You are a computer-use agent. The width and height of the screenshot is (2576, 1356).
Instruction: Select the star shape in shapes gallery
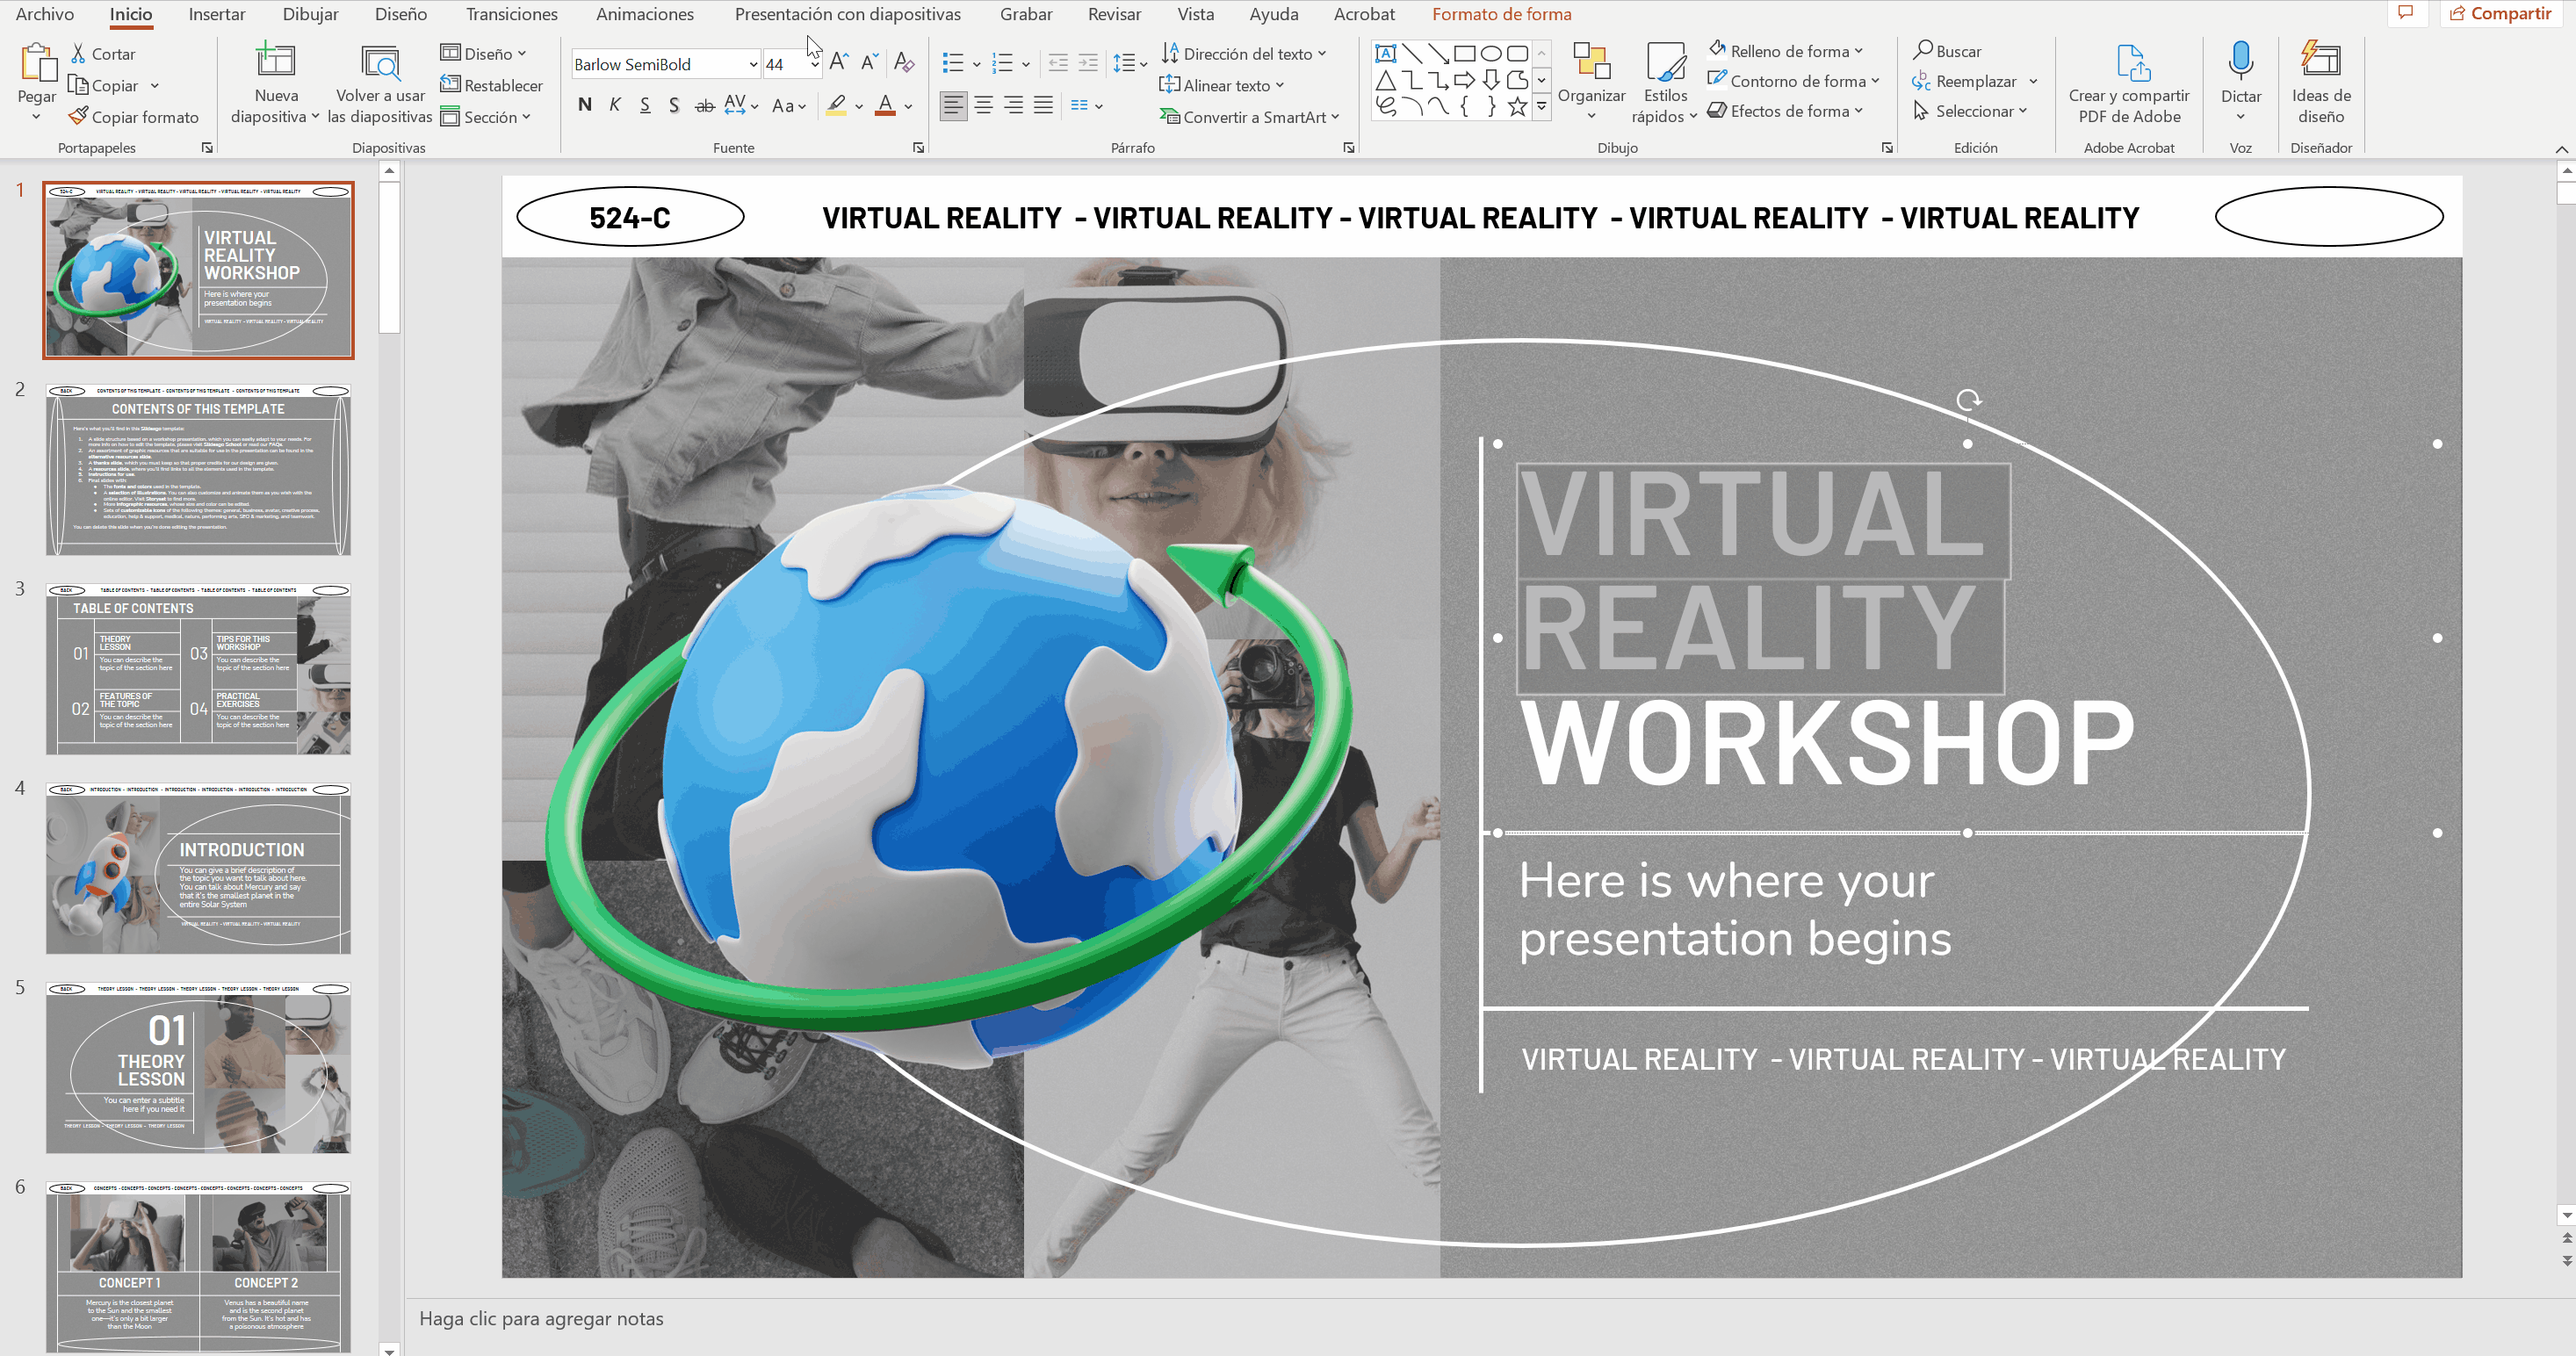click(1517, 106)
